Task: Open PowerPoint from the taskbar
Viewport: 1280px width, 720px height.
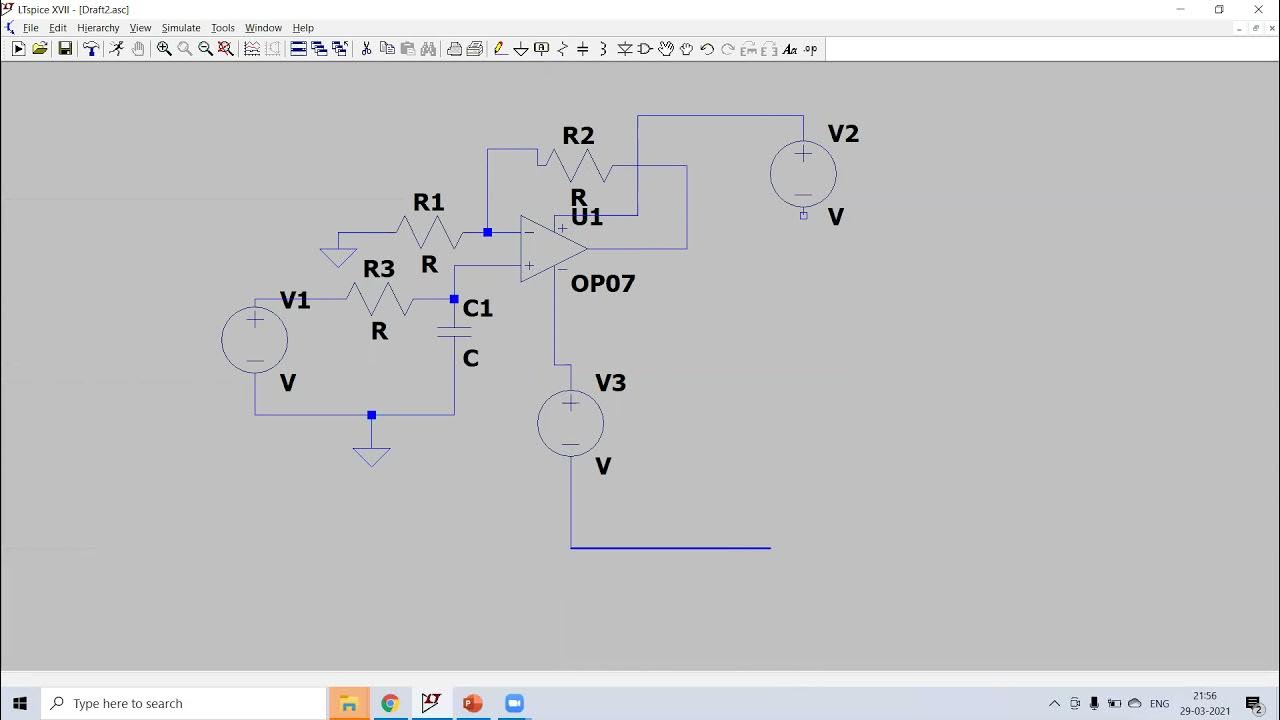Action: pyautogui.click(x=472, y=703)
